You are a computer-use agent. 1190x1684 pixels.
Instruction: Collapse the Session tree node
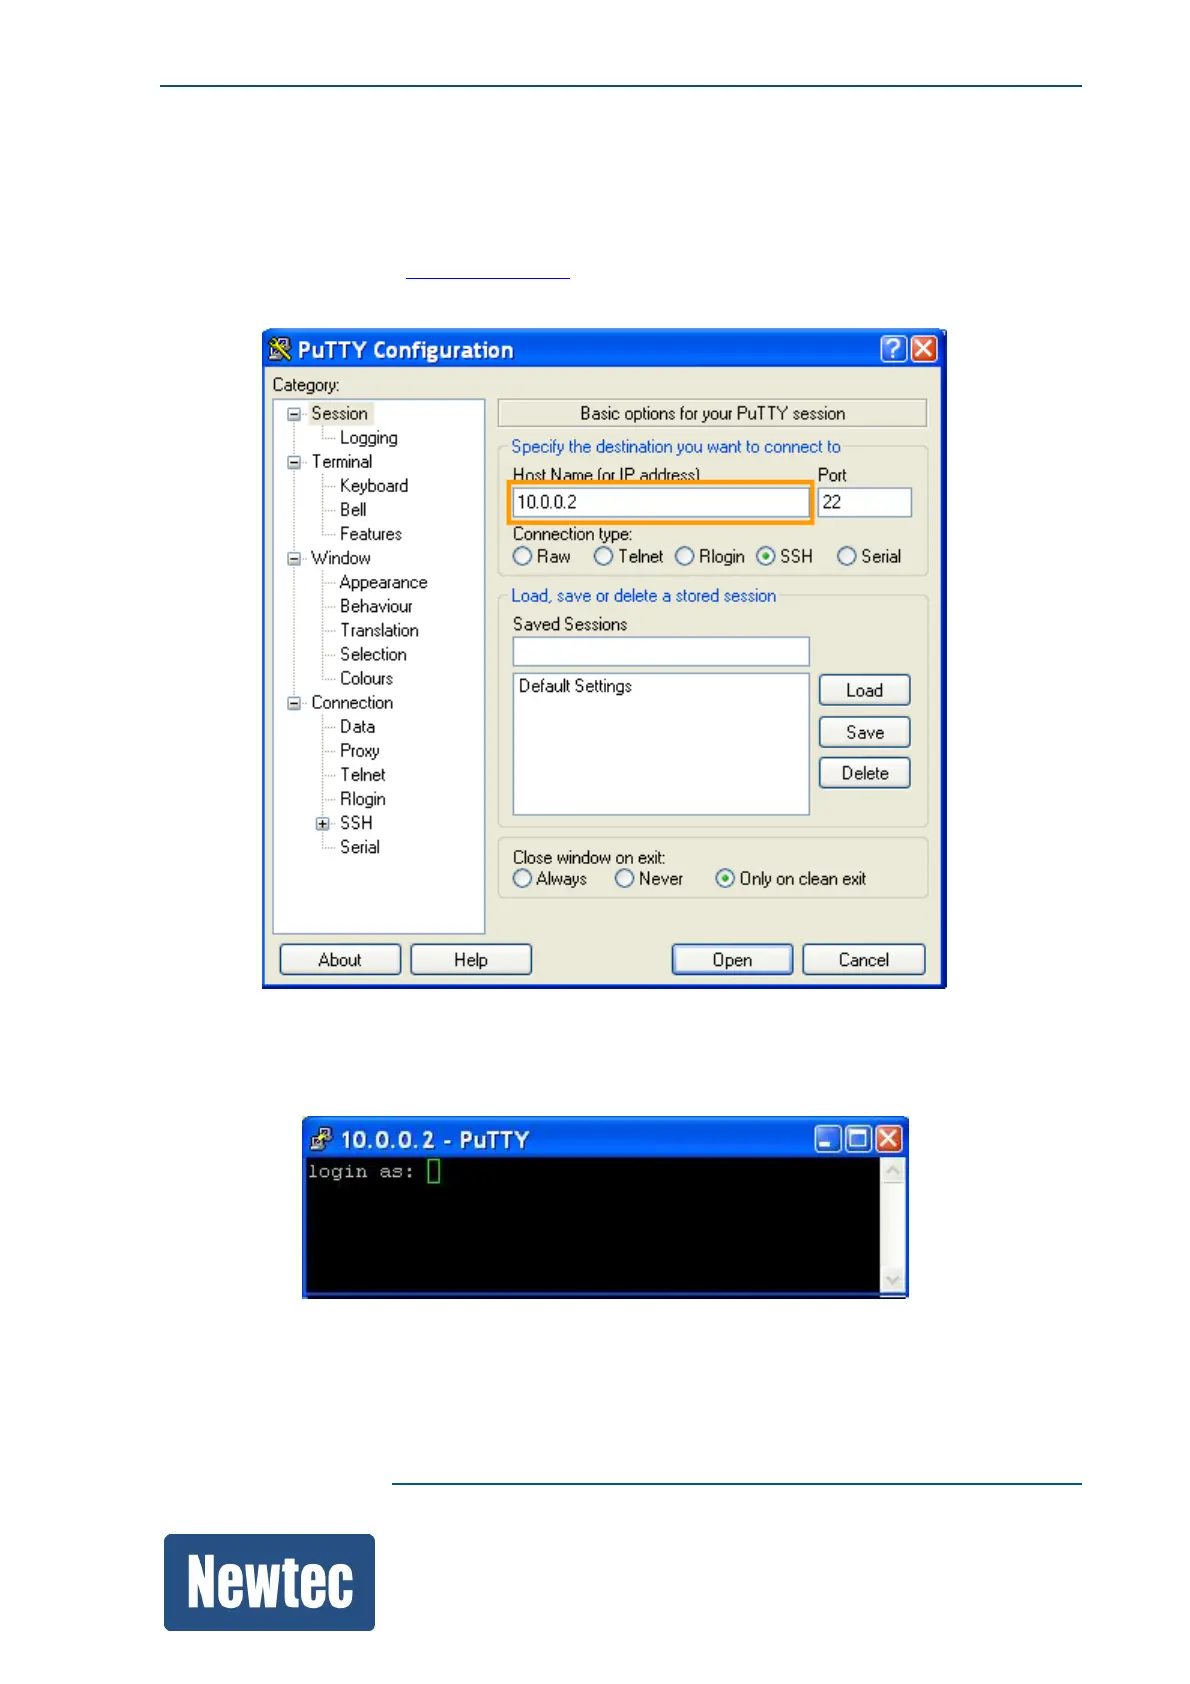coord(294,414)
